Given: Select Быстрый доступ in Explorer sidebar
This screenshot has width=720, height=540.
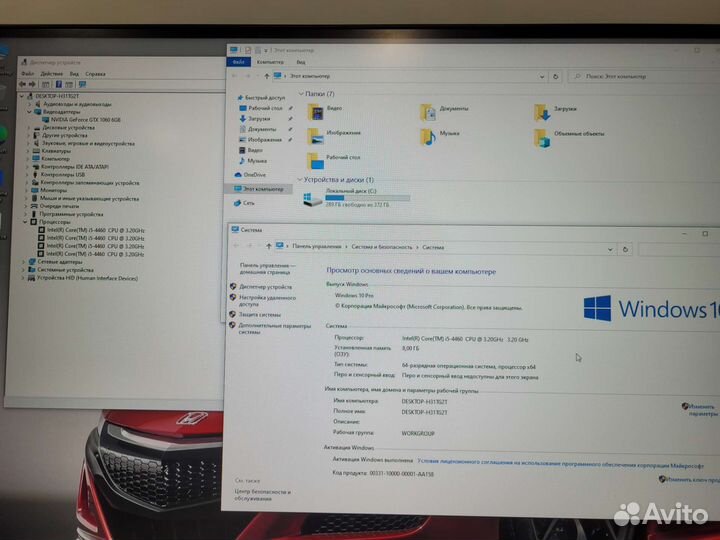Looking at the screenshot, I should [265, 98].
